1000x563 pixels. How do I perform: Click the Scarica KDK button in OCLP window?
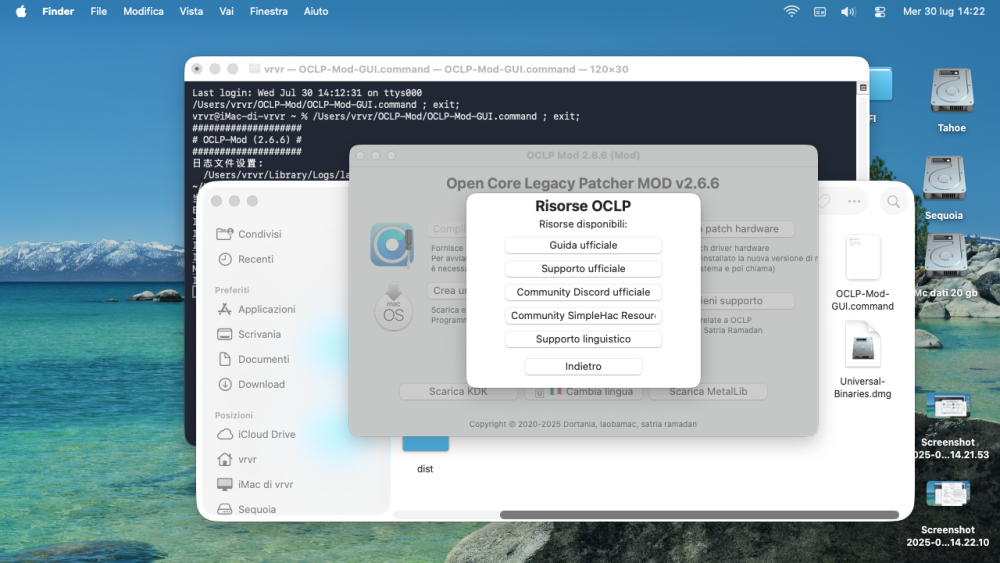[x=458, y=391]
